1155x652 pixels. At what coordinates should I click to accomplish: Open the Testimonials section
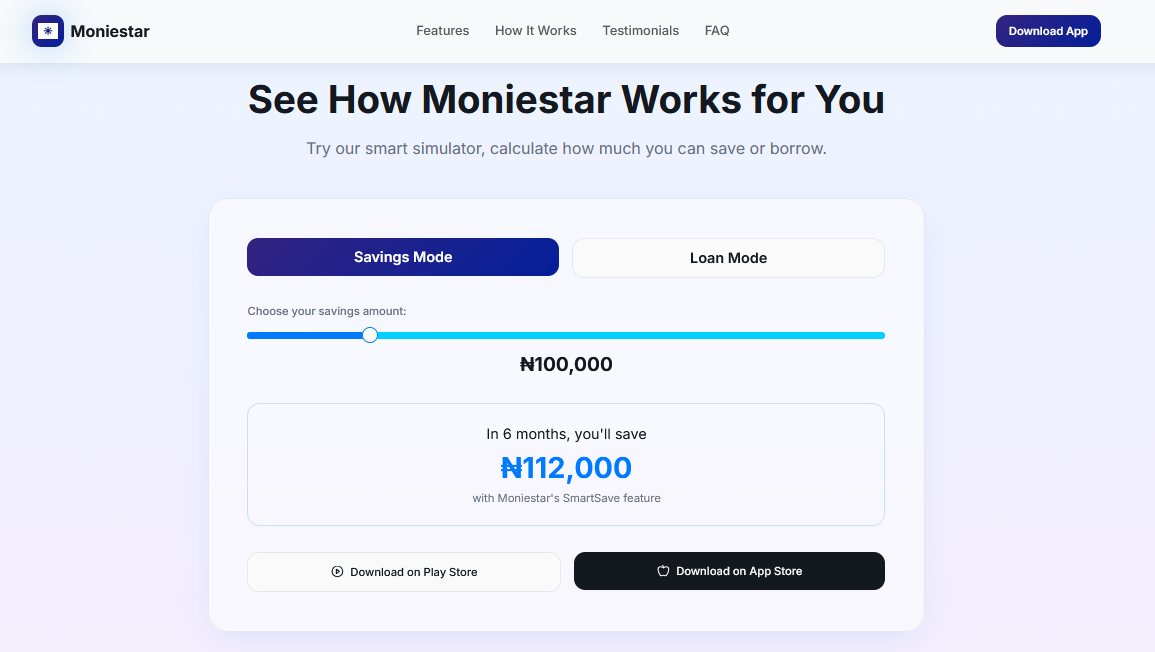[x=640, y=30]
